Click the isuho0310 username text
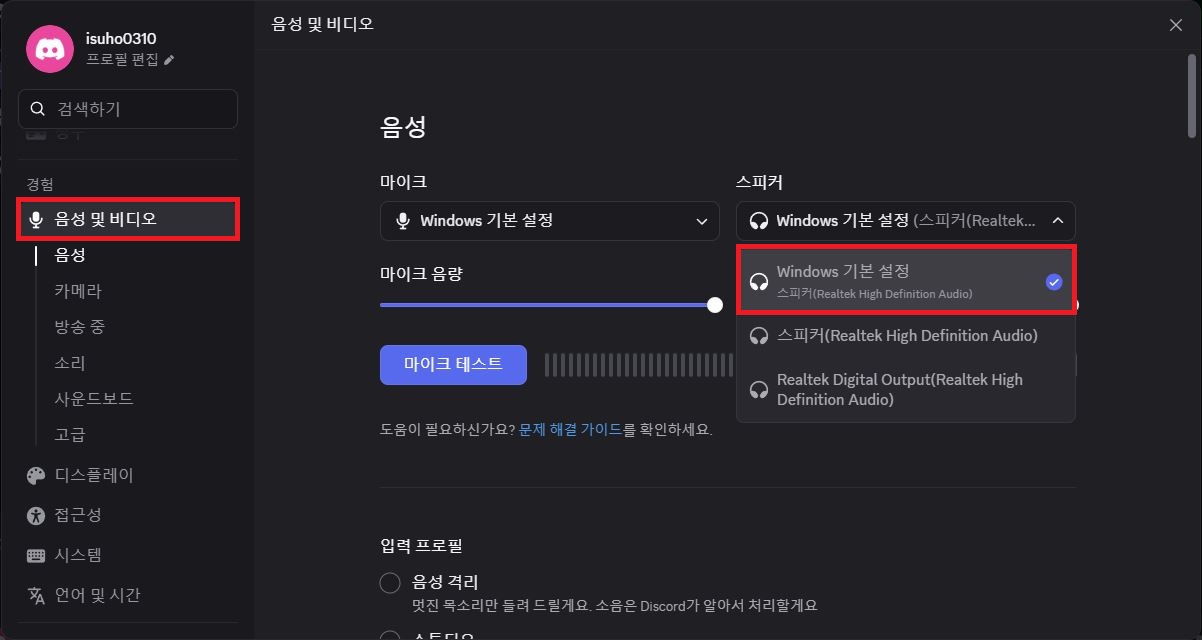This screenshot has height=640, width=1202. [121, 39]
